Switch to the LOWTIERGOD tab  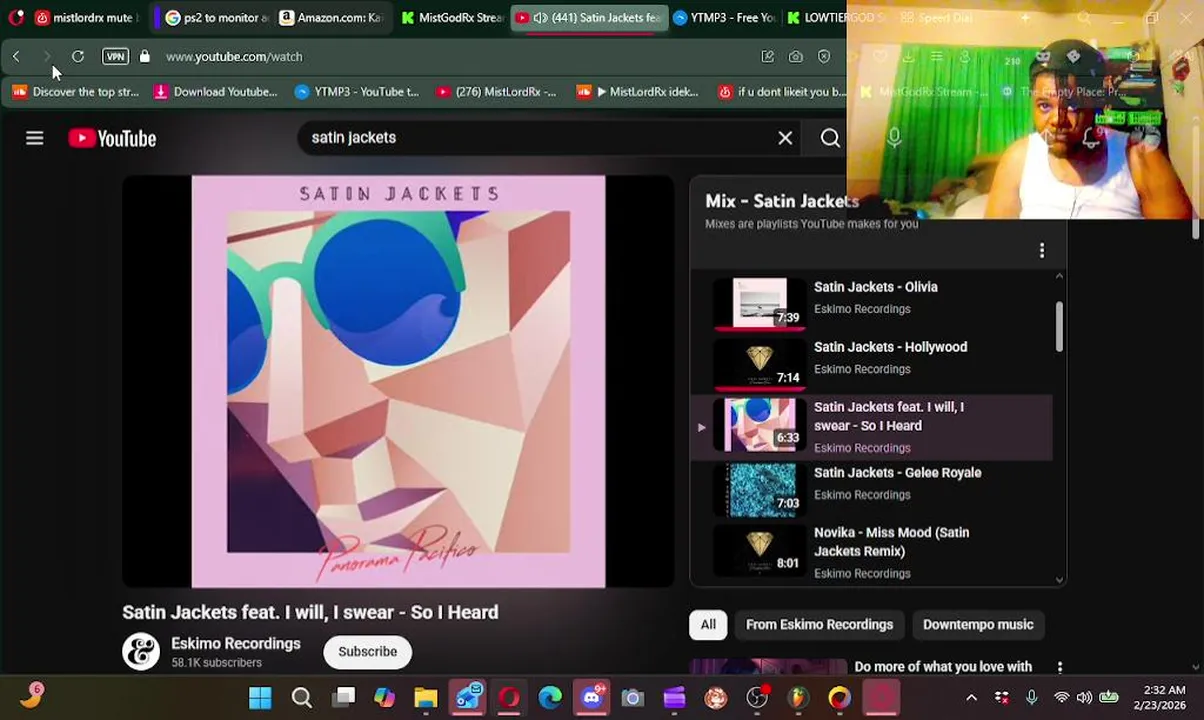coord(838,18)
